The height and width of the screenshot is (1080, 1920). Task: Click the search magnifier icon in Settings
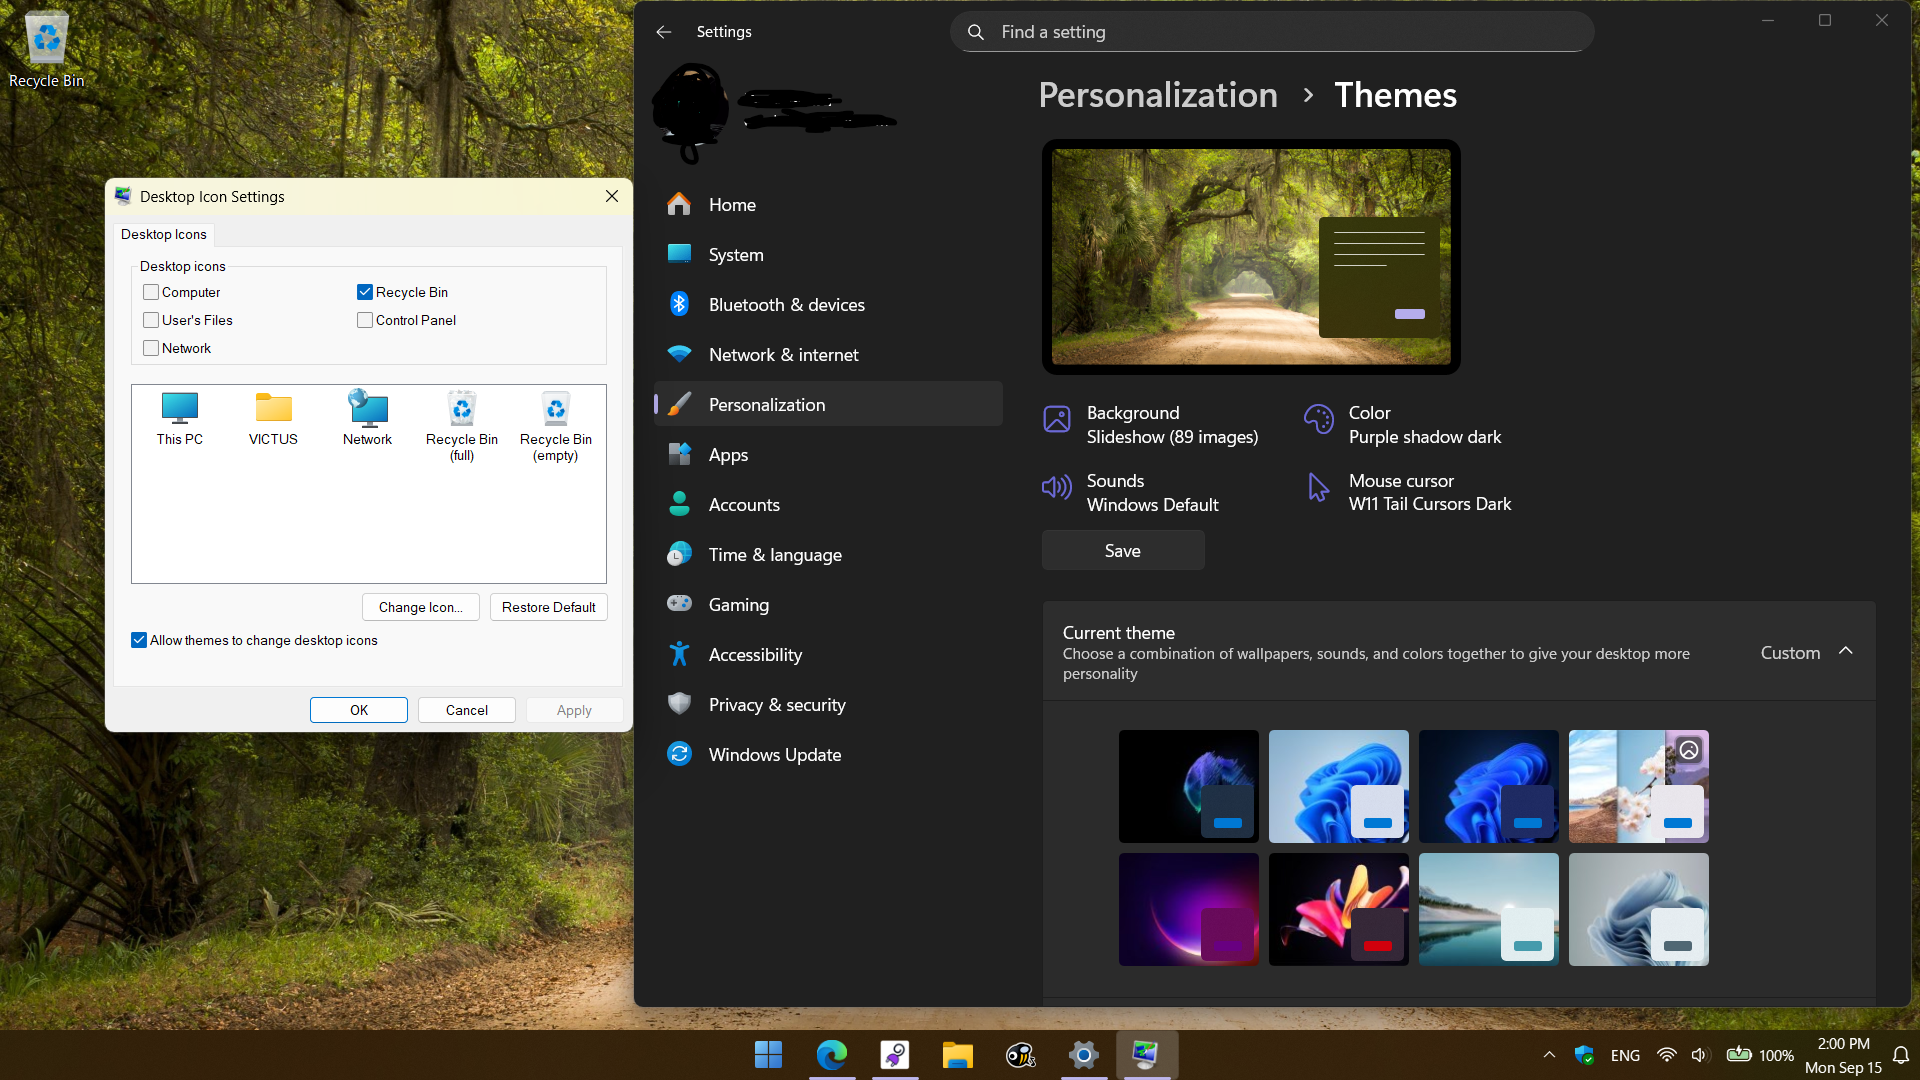(x=976, y=32)
